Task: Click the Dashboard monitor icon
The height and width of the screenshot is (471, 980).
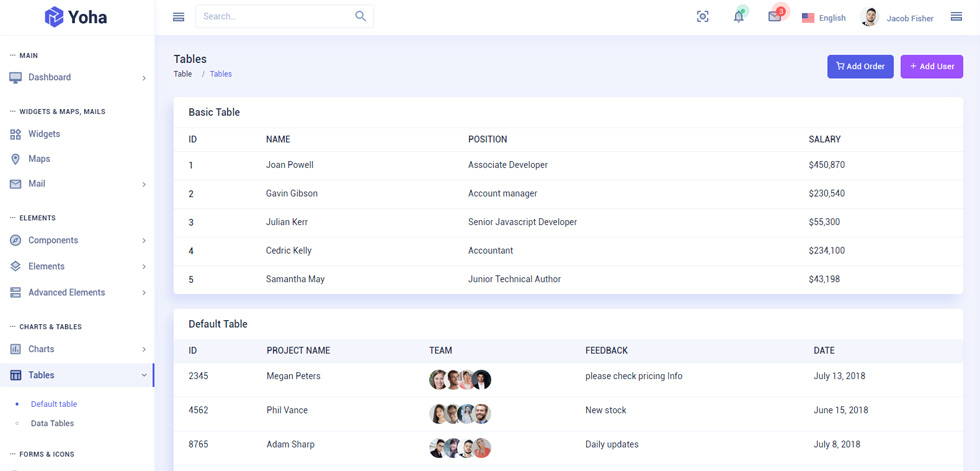Action: 16,77
